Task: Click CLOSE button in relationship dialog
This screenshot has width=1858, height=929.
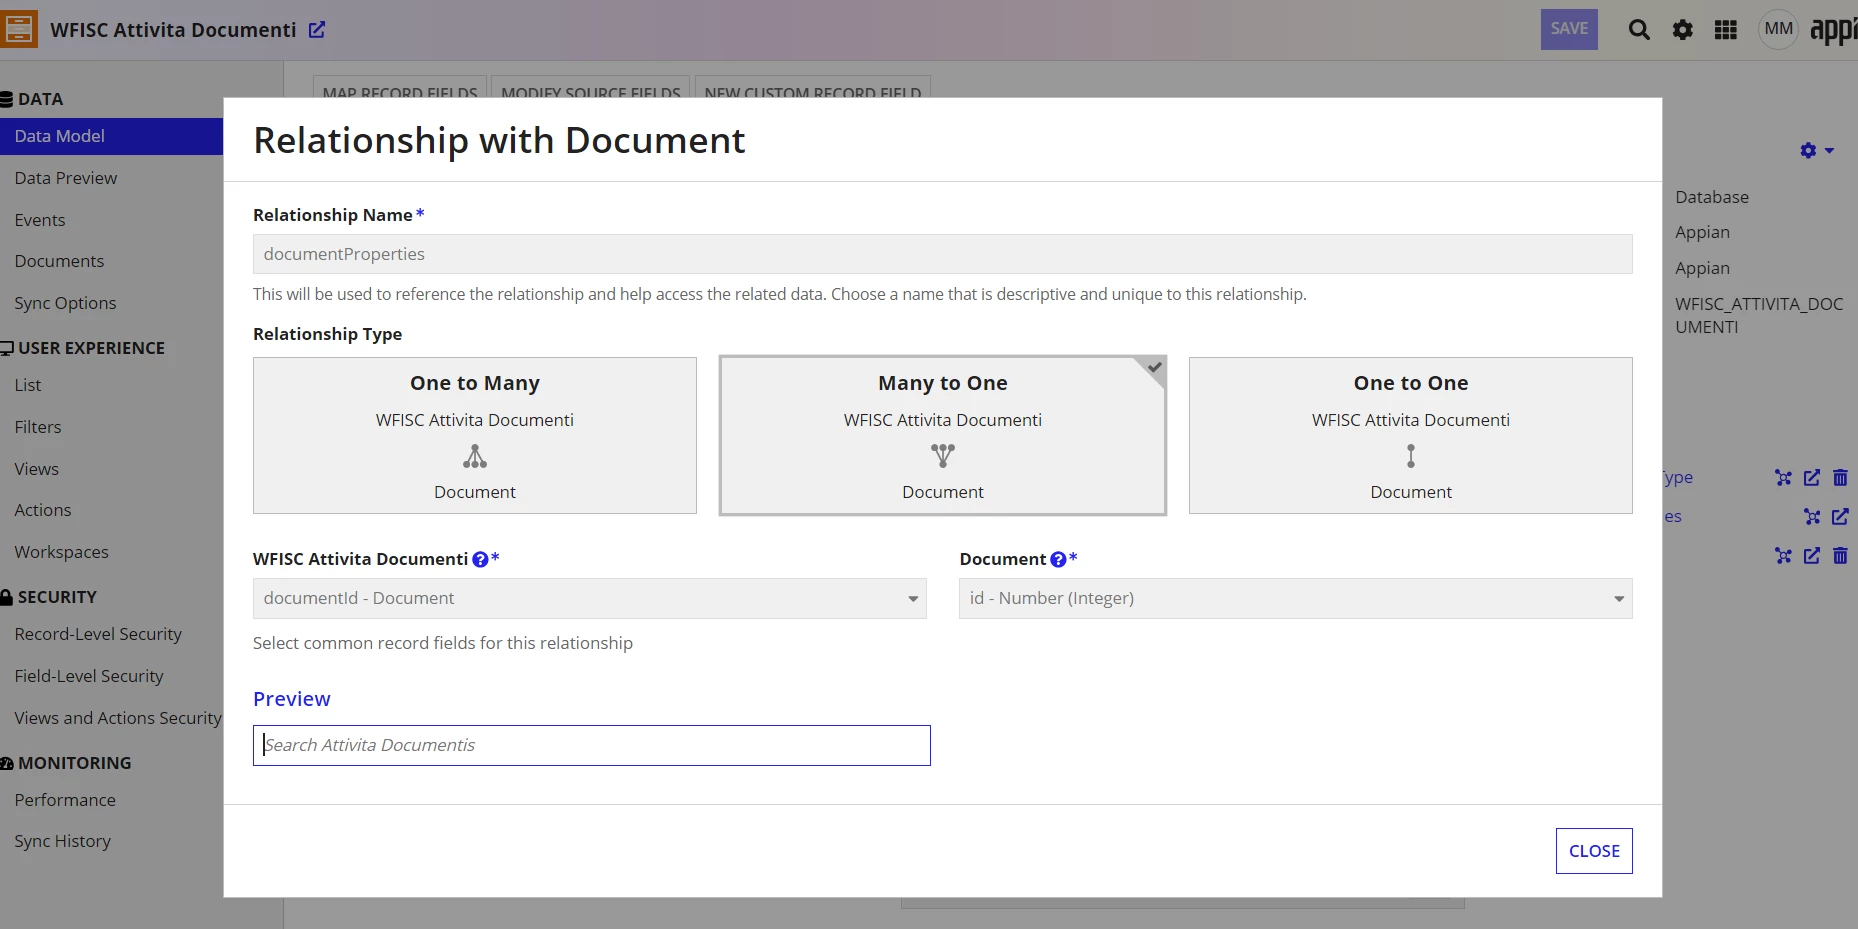Action: pyautogui.click(x=1594, y=851)
